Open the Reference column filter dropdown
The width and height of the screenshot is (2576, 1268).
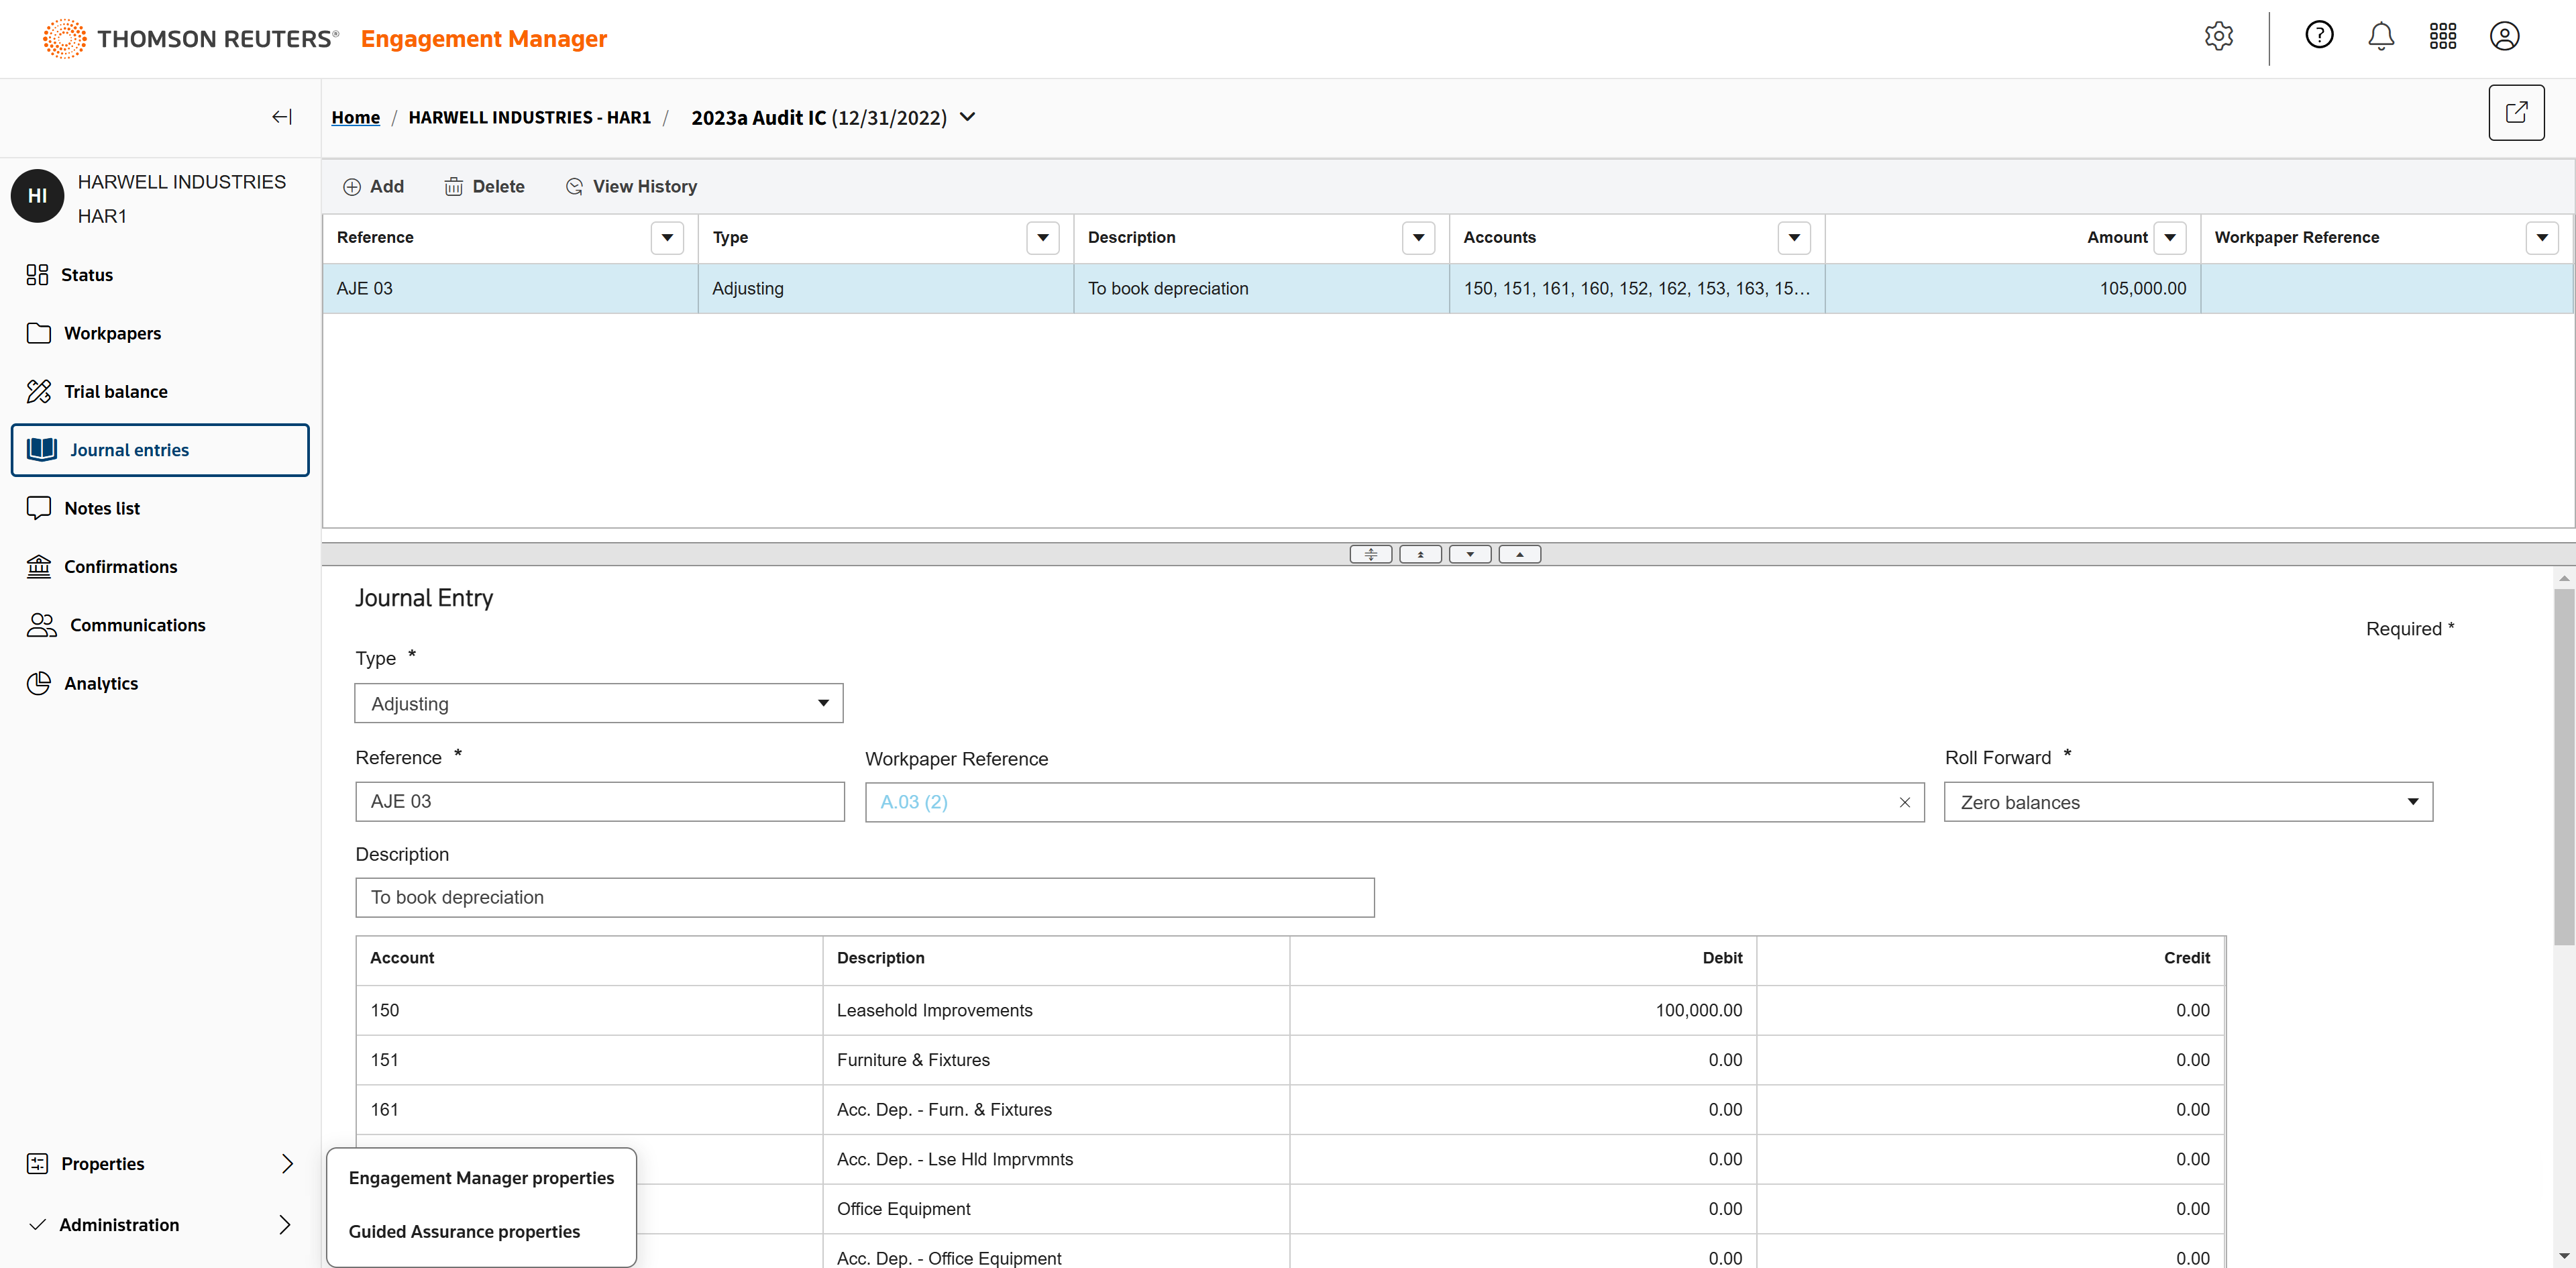[666, 238]
